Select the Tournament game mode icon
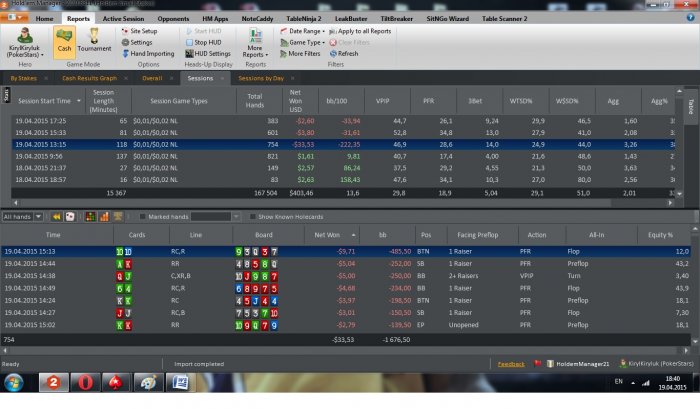 tap(94, 40)
